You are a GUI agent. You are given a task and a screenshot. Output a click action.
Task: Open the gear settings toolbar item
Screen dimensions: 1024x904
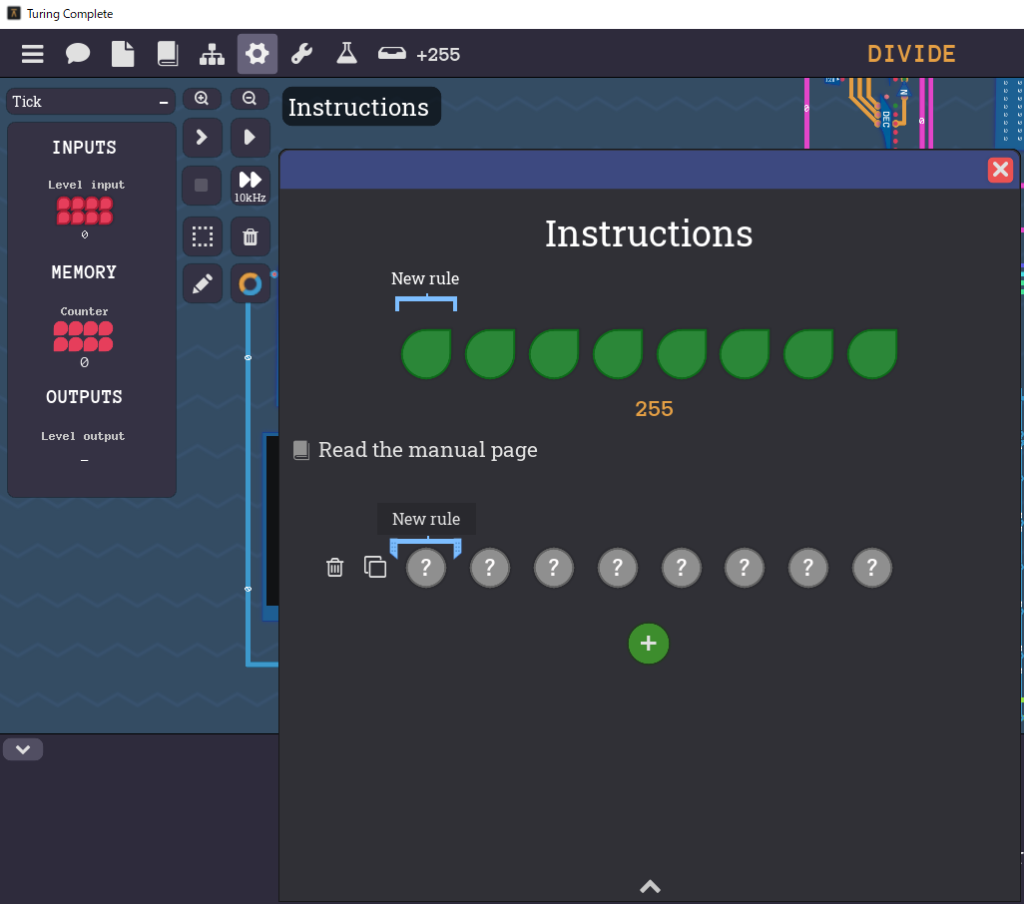tap(257, 54)
